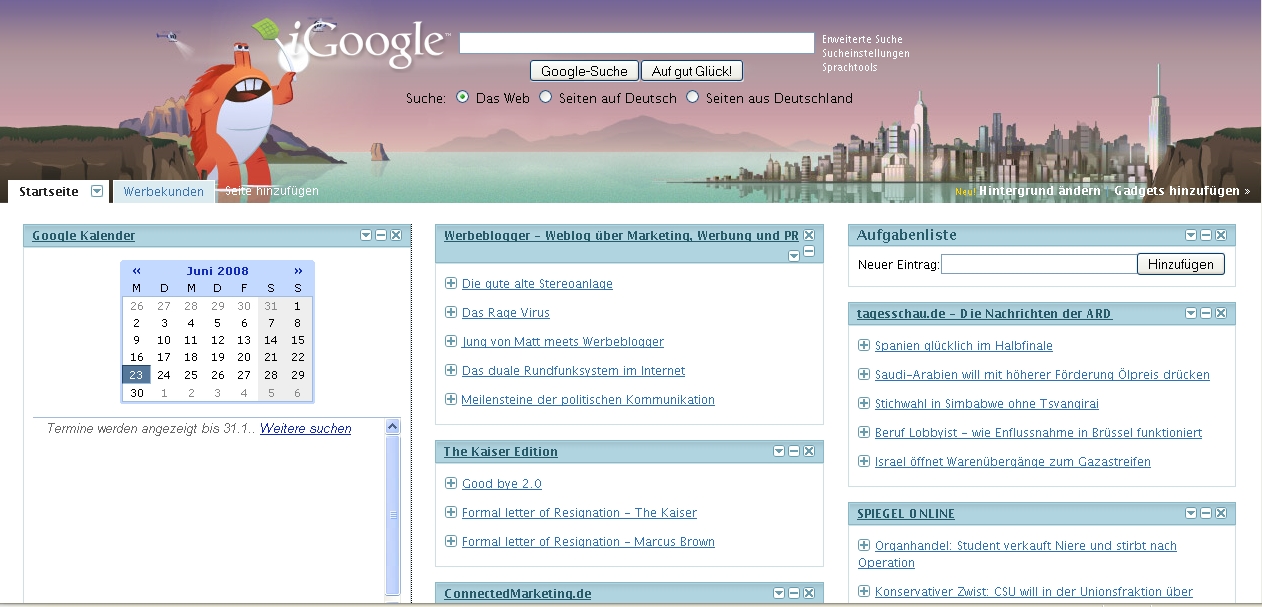1262x607 pixels.
Task: Open Google Kalender gadget menu arrow
Action: click(367, 235)
